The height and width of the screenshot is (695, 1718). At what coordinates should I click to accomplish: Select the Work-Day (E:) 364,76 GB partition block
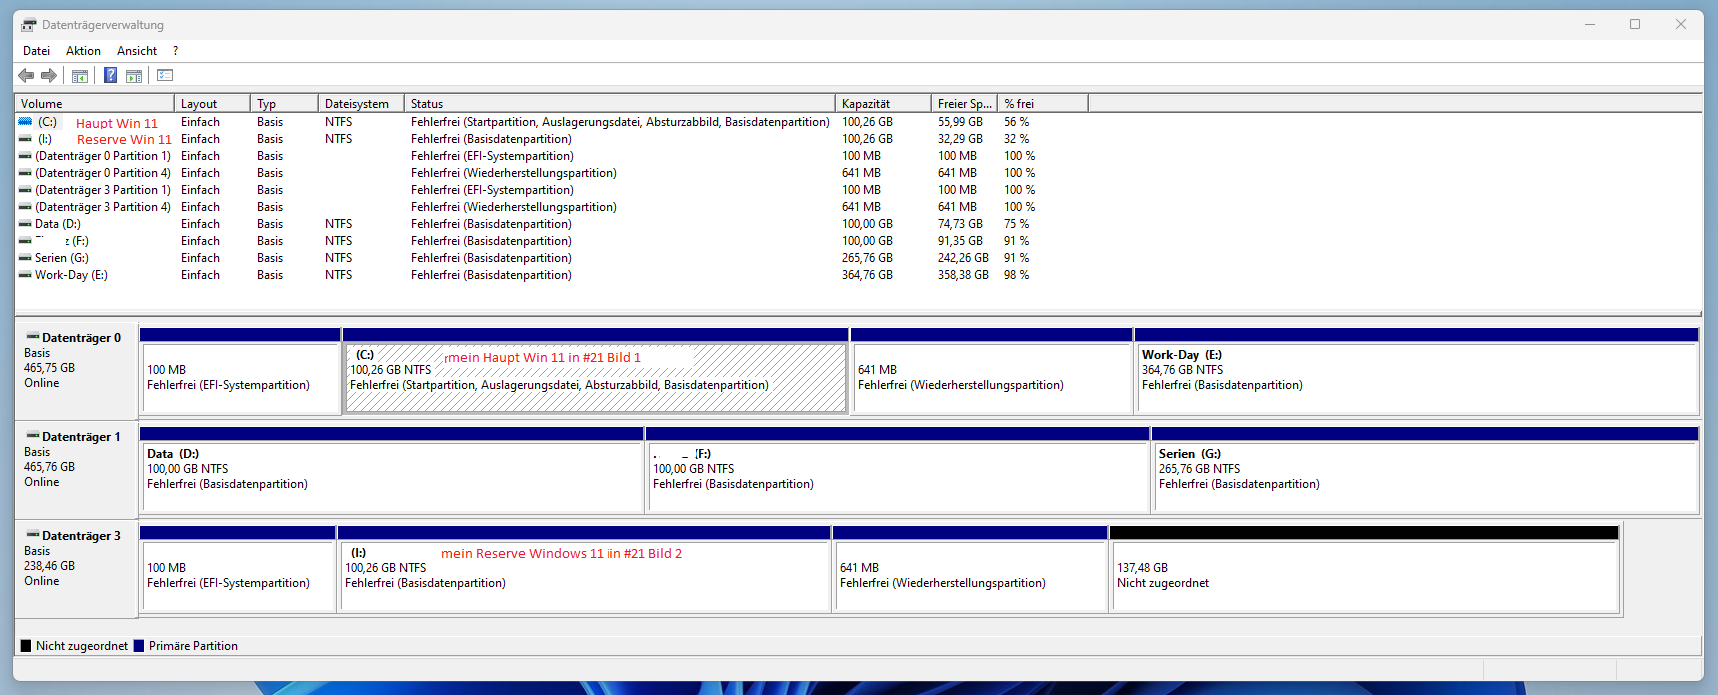pyautogui.click(x=1417, y=378)
